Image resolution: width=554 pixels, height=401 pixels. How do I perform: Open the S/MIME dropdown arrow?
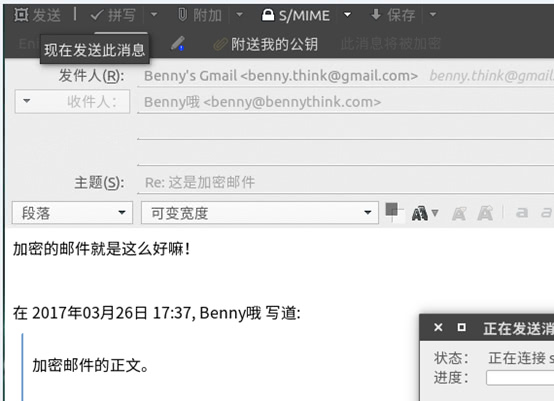click(348, 15)
